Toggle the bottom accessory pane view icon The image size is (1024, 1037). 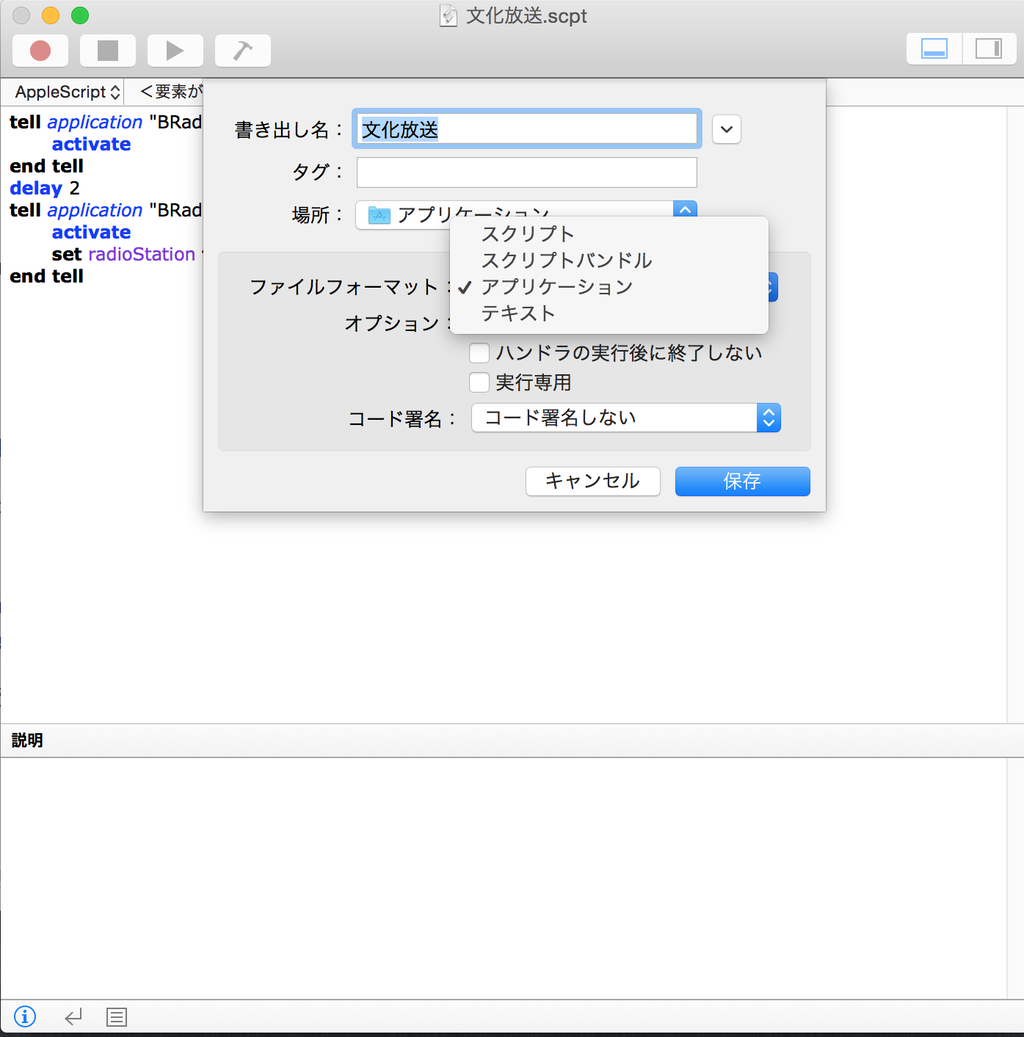pos(932,47)
